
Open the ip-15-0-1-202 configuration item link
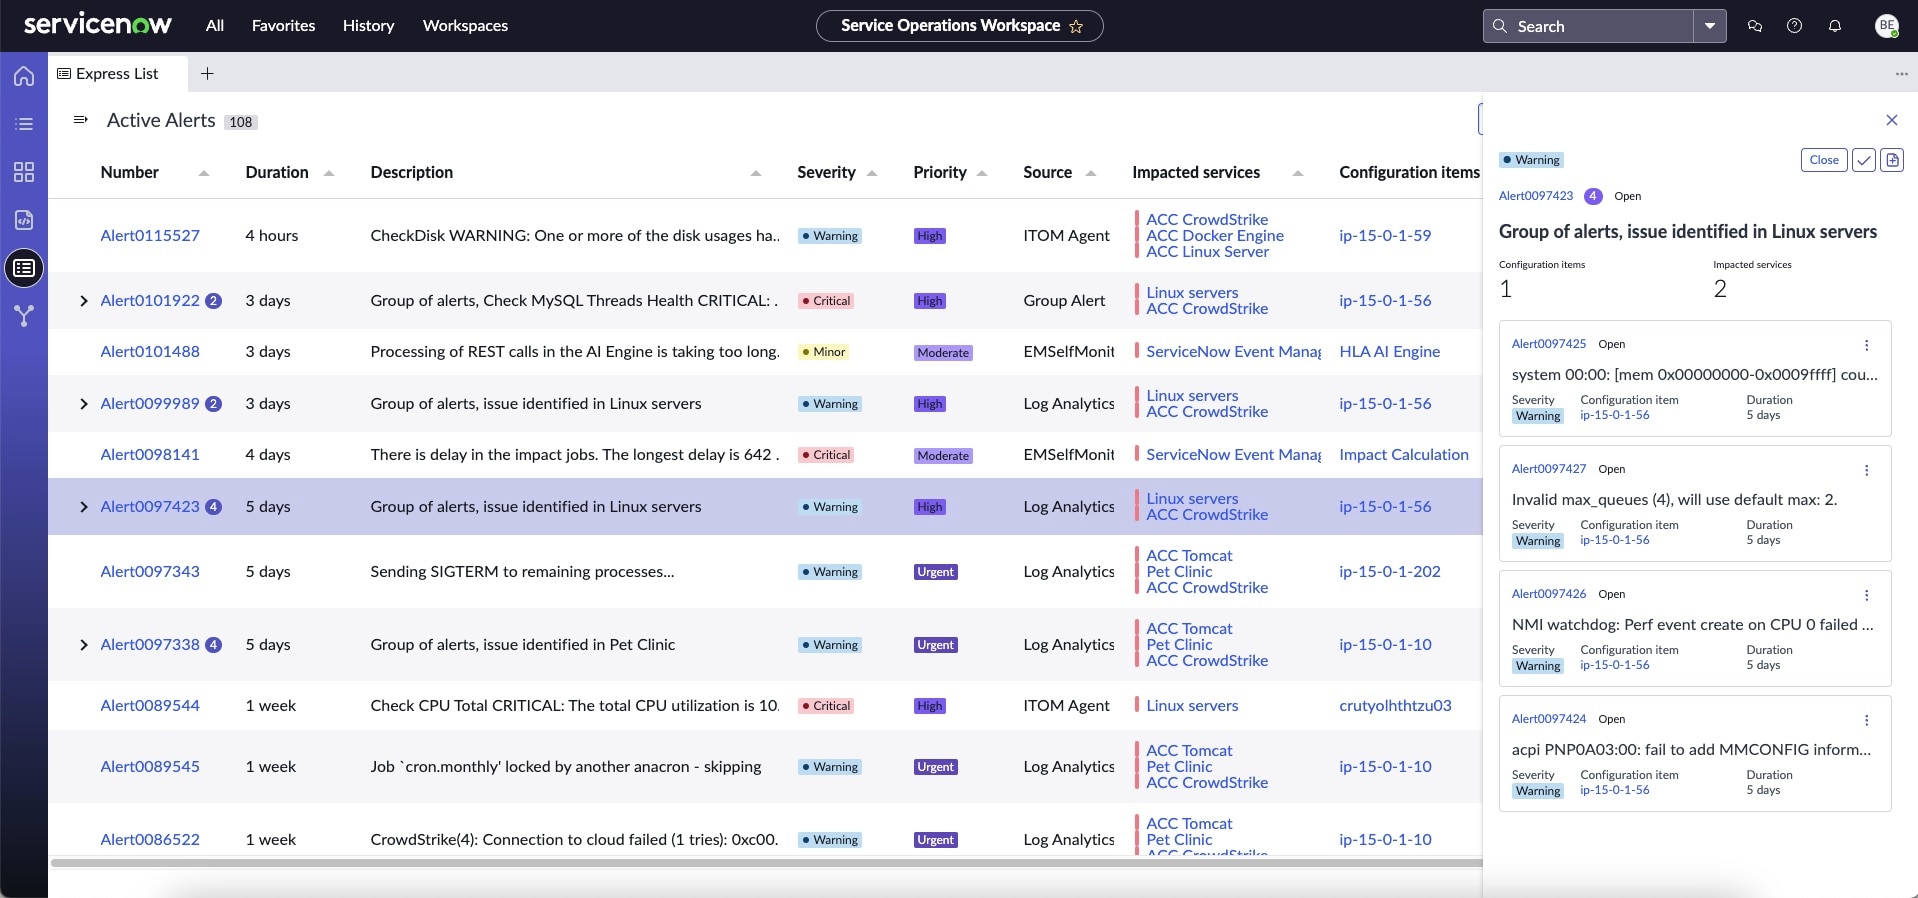coord(1390,572)
